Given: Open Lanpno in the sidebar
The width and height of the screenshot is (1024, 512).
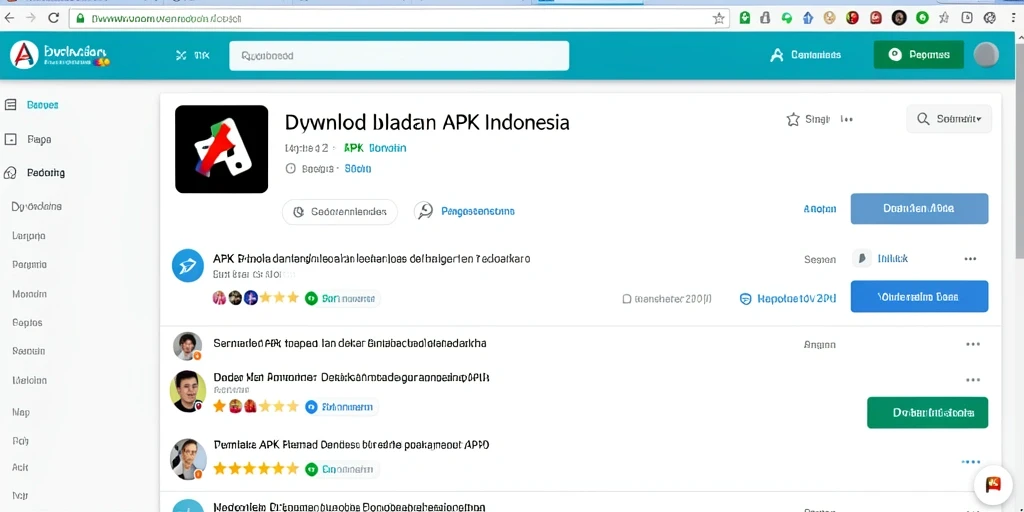Looking at the screenshot, I should (29, 236).
